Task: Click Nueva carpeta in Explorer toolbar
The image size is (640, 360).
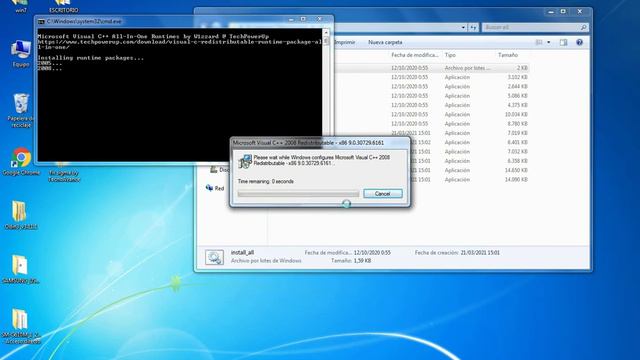Action: click(385, 42)
